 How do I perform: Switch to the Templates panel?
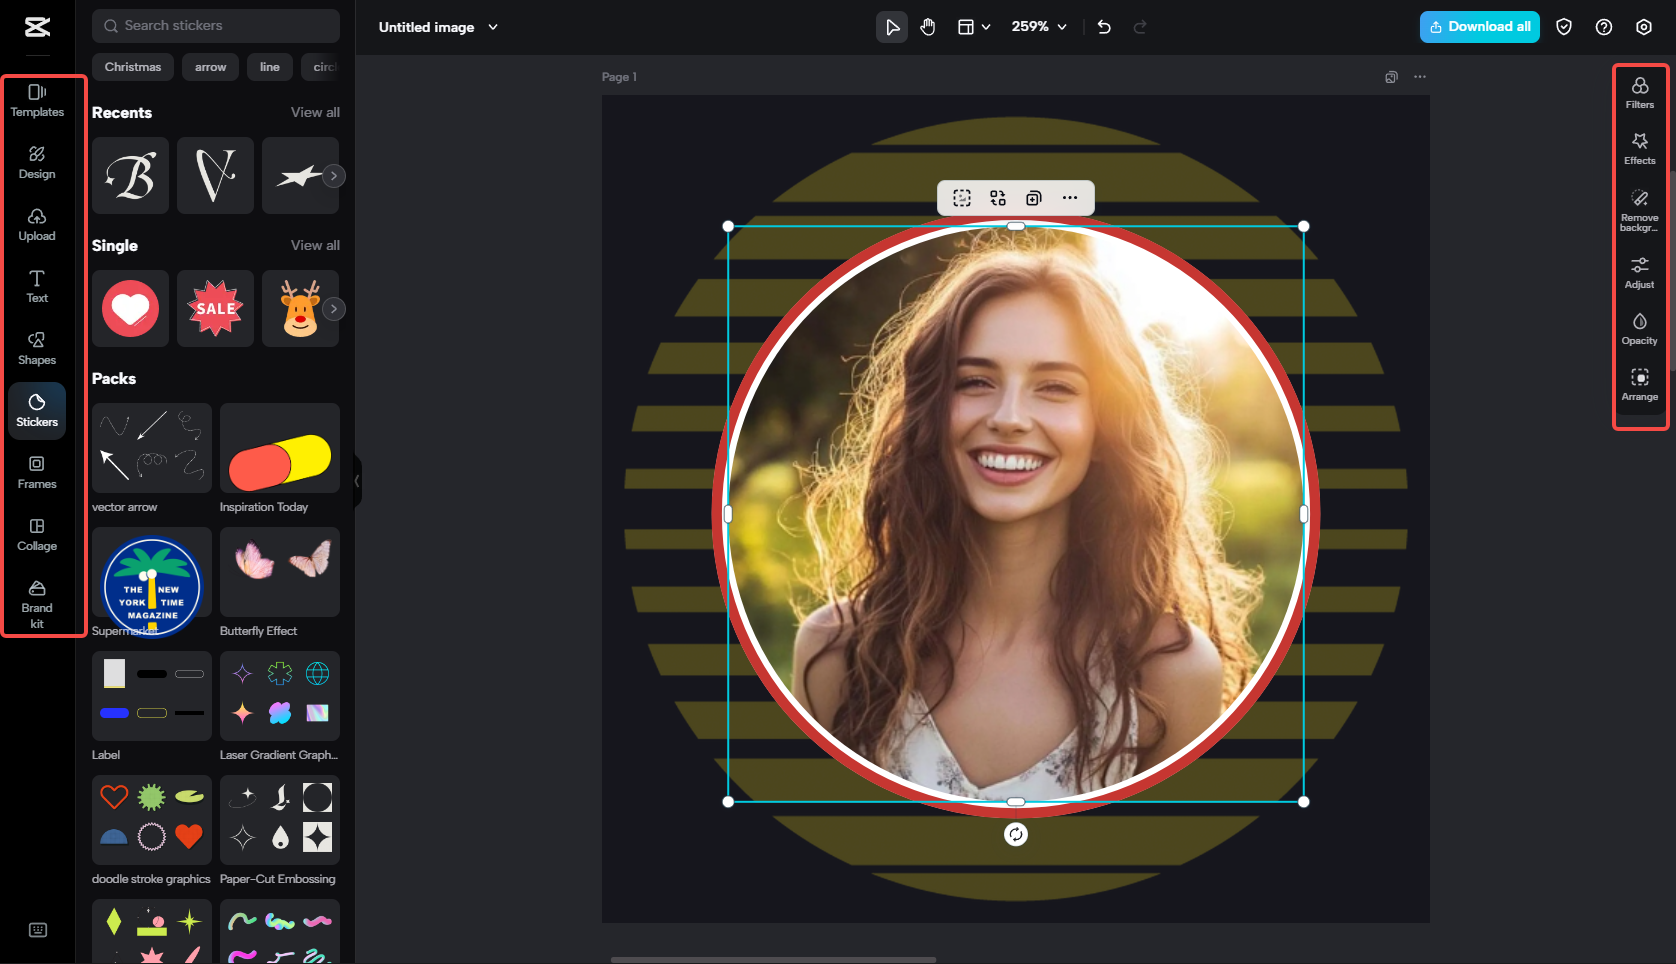36,99
